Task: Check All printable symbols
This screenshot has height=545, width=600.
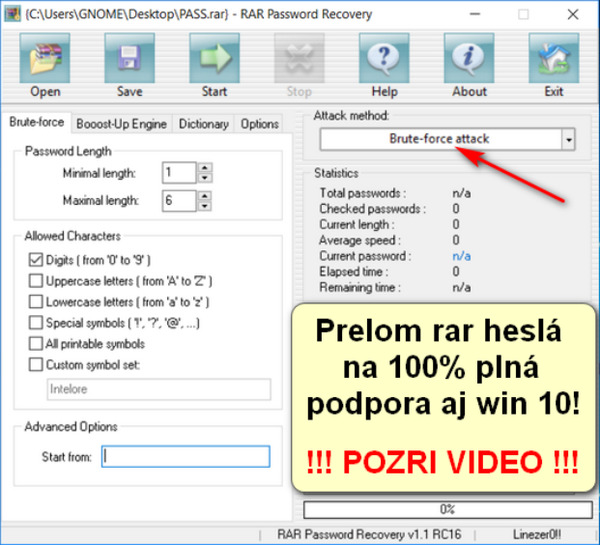Action: pyautogui.click(x=36, y=344)
